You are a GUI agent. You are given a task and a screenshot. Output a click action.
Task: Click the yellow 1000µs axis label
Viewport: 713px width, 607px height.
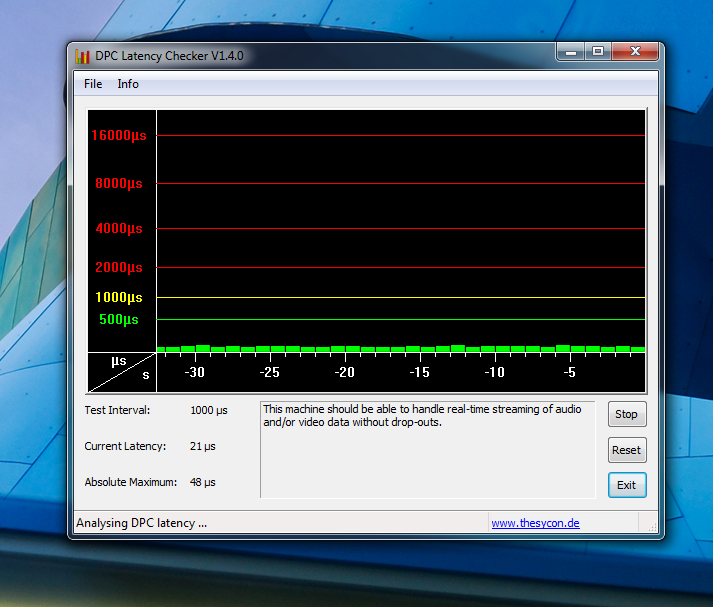tap(119, 298)
